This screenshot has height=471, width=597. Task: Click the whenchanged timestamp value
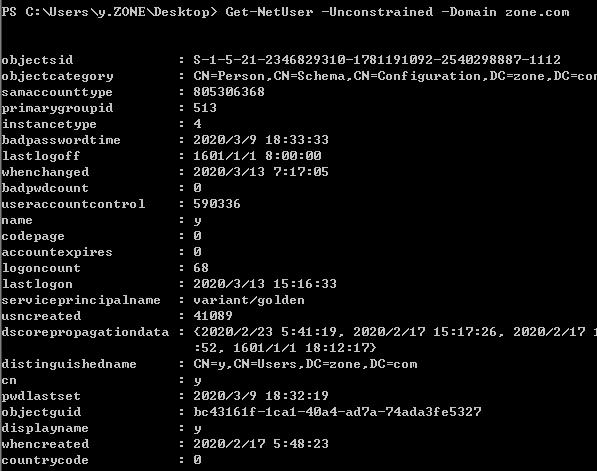click(261, 172)
